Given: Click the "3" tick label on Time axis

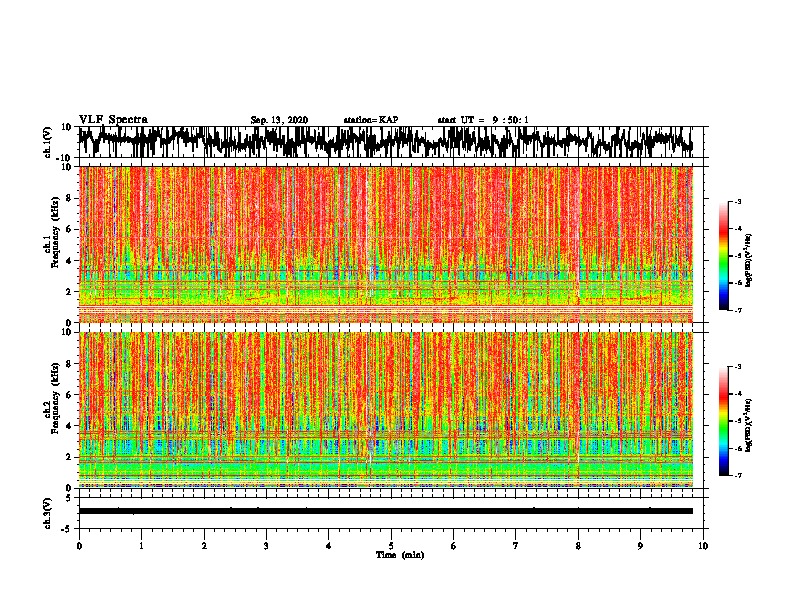Looking at the screenshot, I should (x=266, y=546).
